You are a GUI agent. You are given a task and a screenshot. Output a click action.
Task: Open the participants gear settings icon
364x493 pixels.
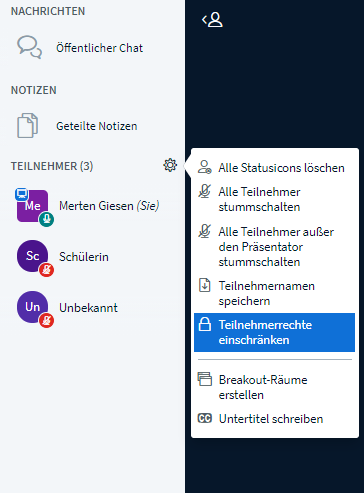click(170, 165)
